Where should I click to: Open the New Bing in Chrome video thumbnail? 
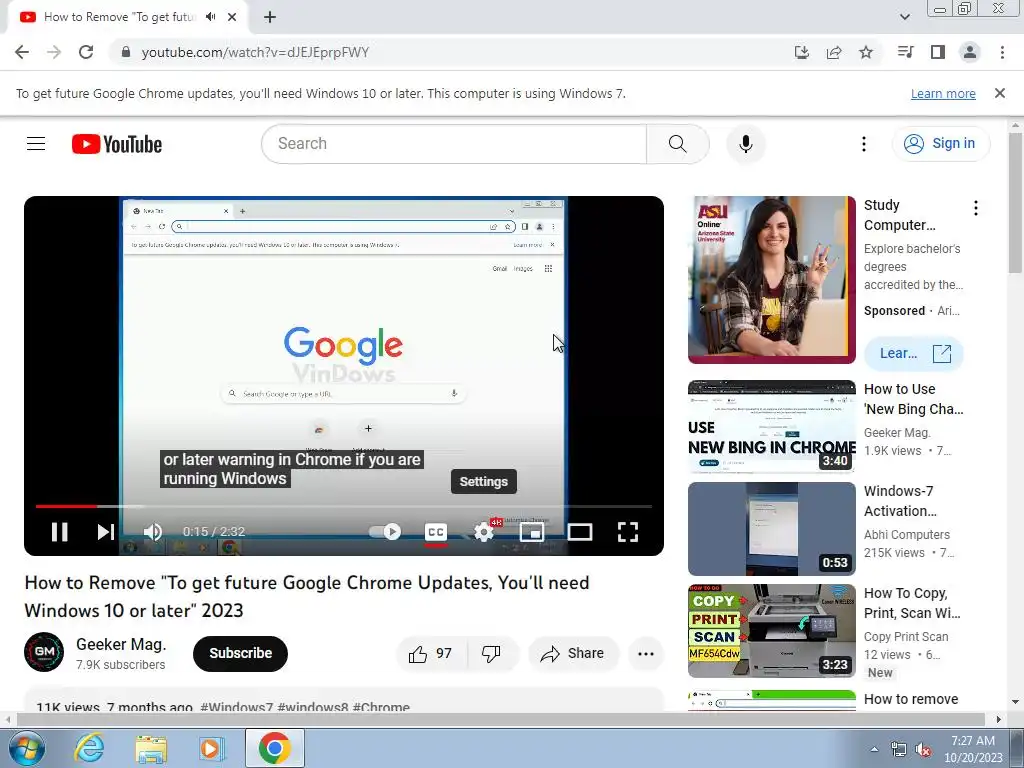(x=771, y=427)
